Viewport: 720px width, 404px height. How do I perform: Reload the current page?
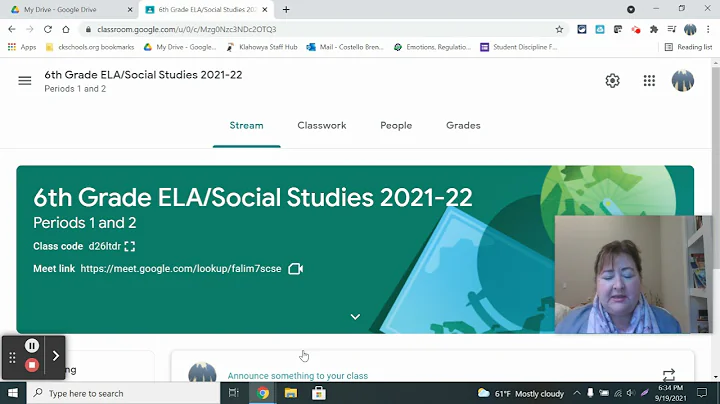(48, 29)
